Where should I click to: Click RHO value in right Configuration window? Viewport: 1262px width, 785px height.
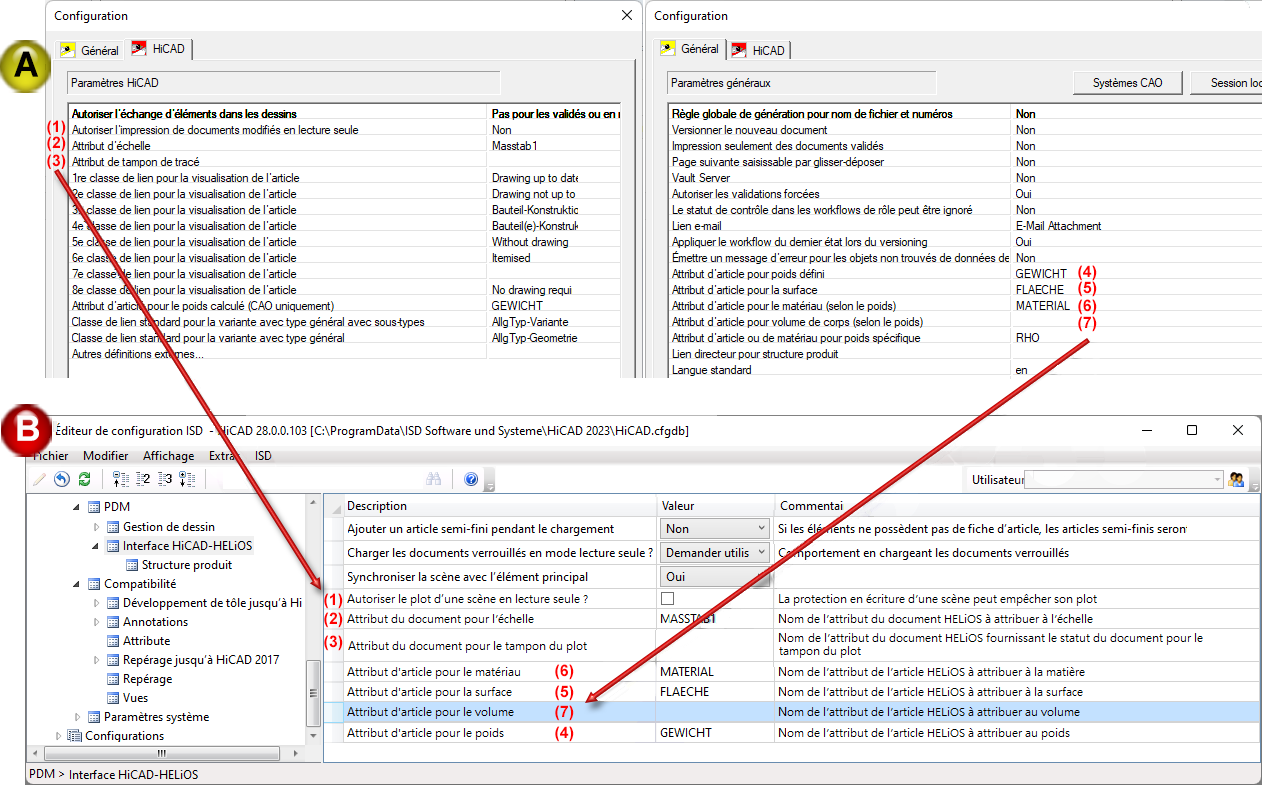point(1027,338)
